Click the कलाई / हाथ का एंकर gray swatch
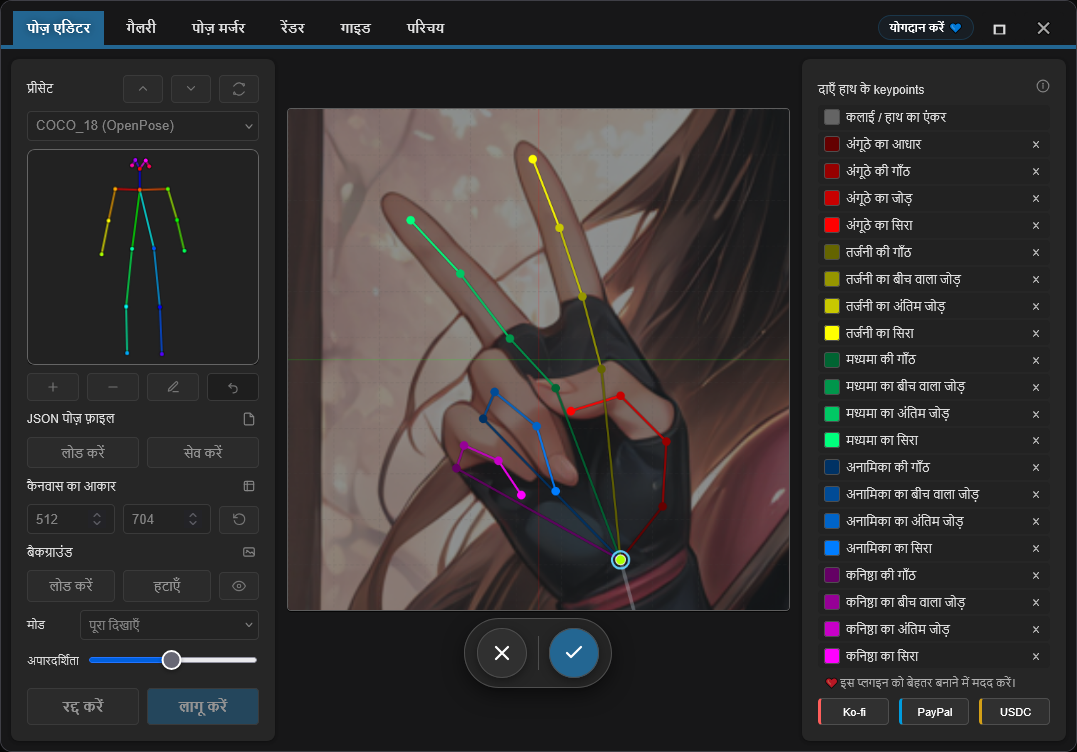The image size is (1077, 752). click(832, 117)
